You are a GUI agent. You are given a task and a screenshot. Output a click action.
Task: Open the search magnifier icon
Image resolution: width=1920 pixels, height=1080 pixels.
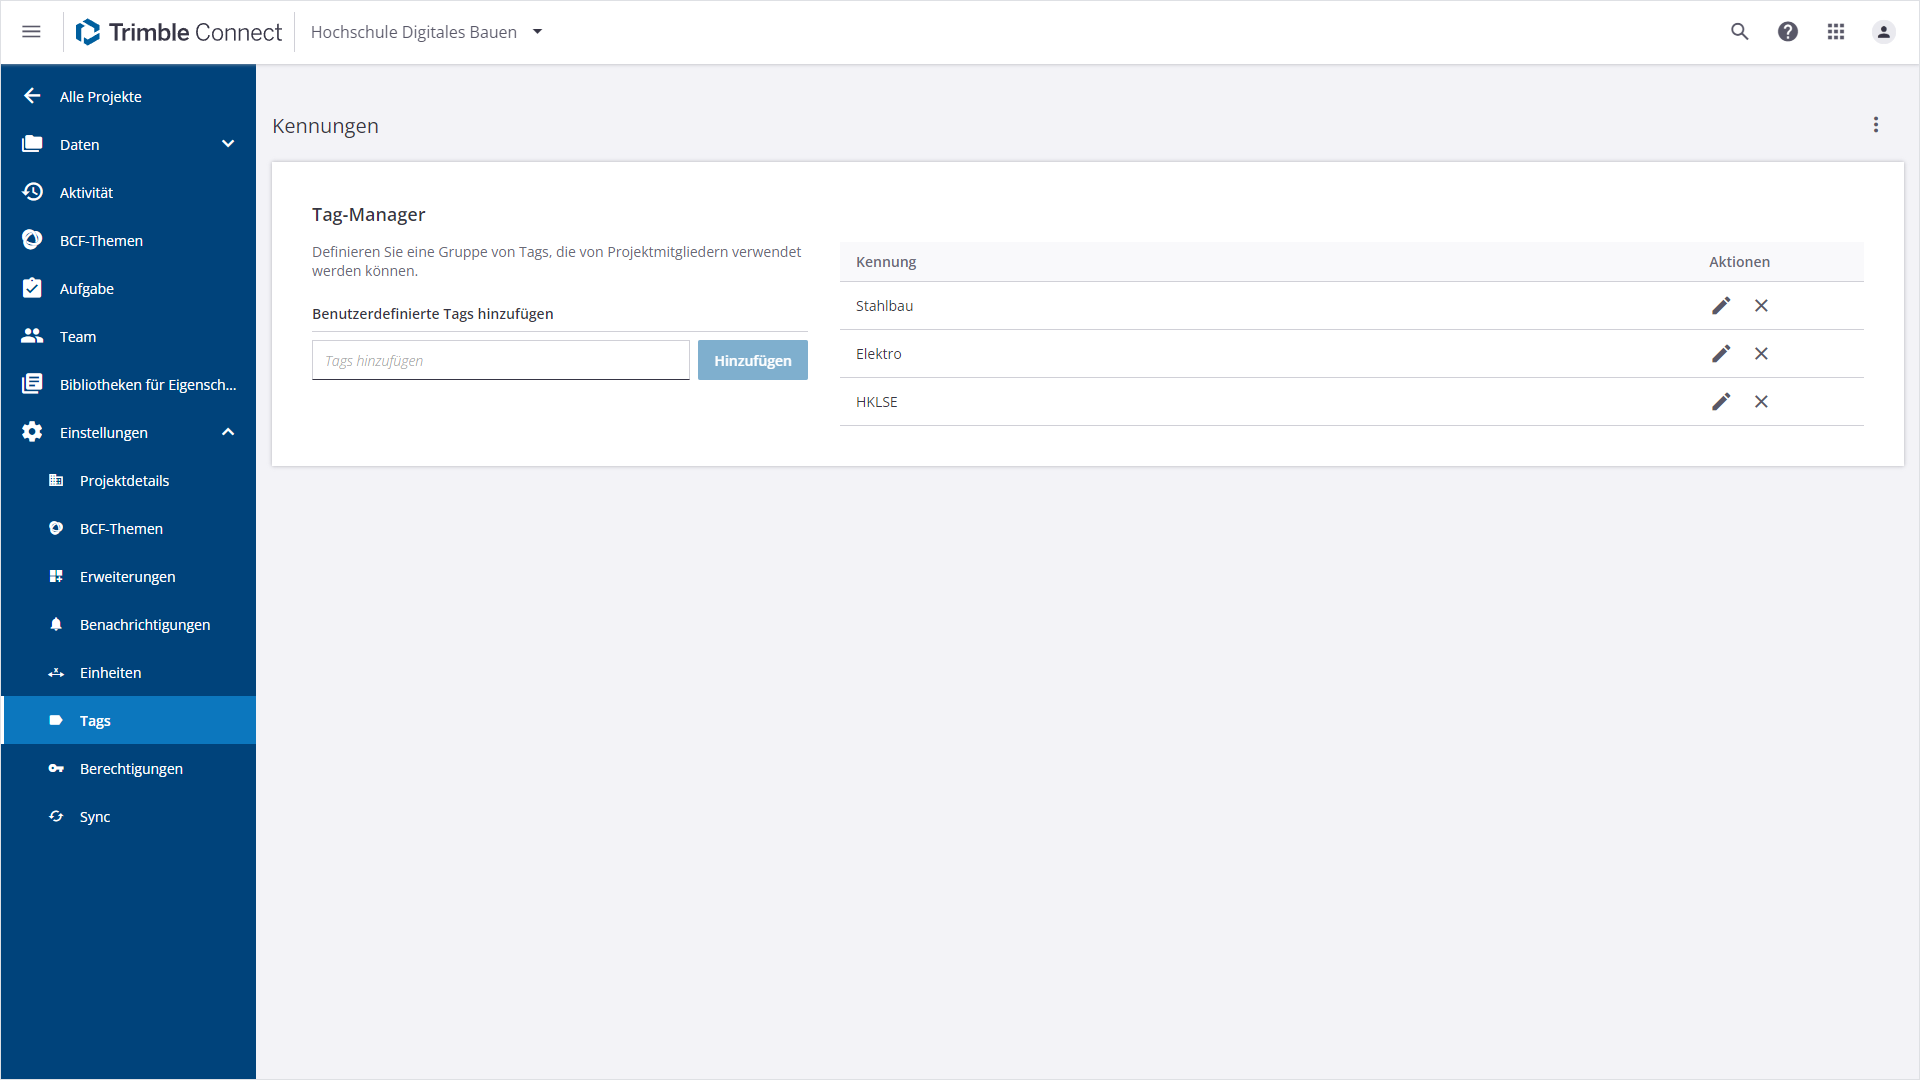(x=1740, y=32)
